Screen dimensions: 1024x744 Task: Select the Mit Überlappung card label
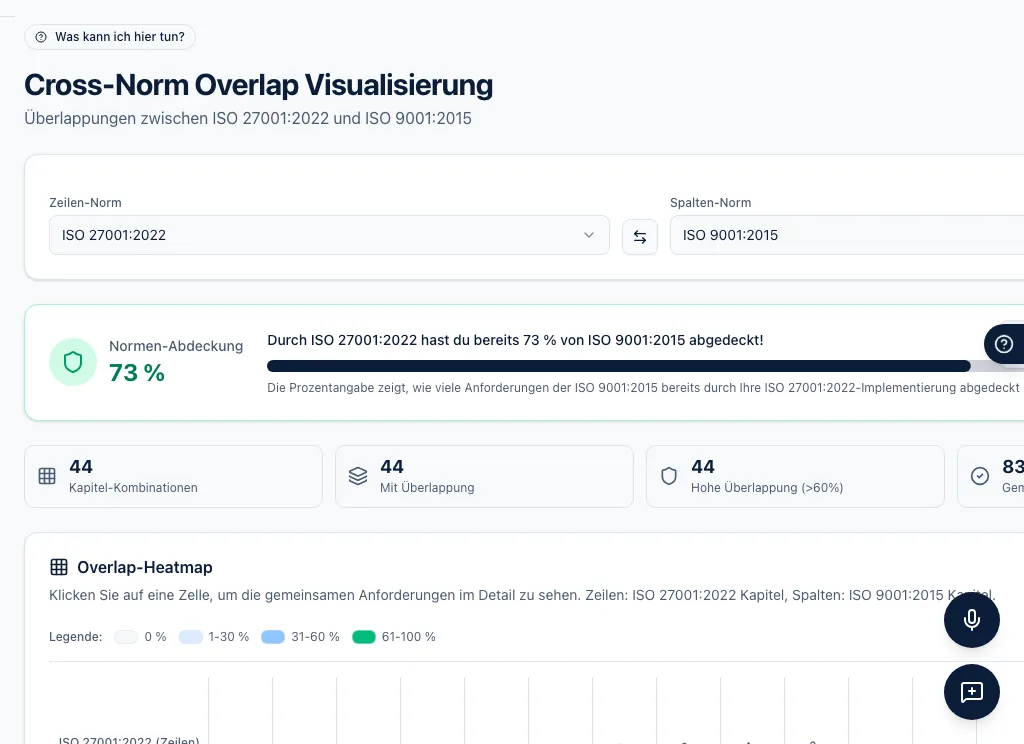427,487
